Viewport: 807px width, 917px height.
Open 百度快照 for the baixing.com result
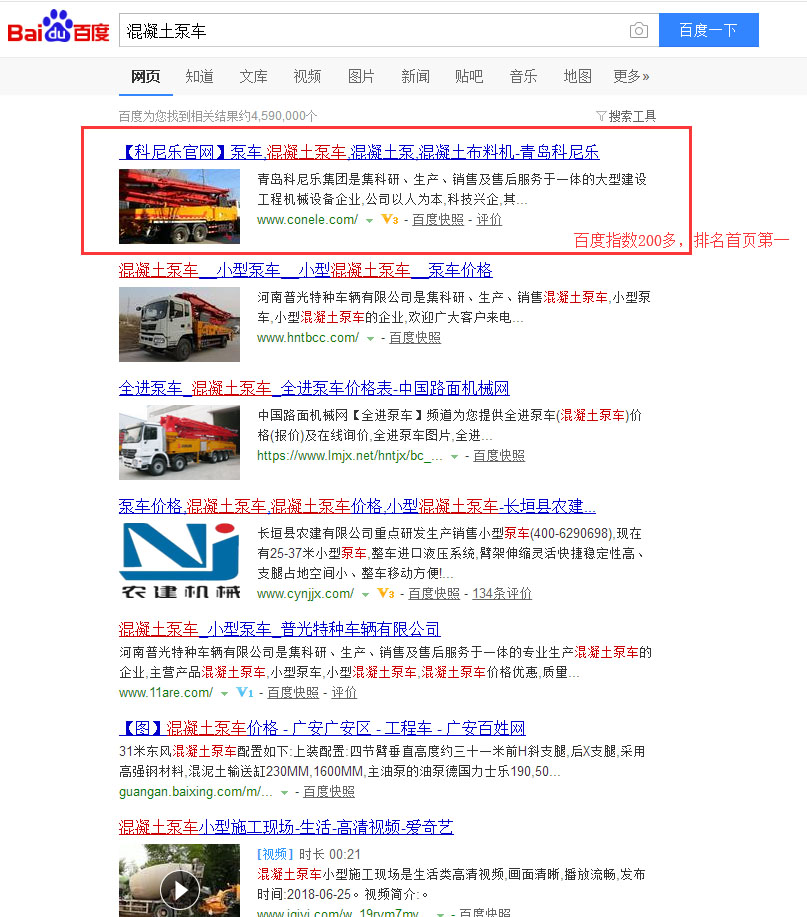tap(329, 792)
